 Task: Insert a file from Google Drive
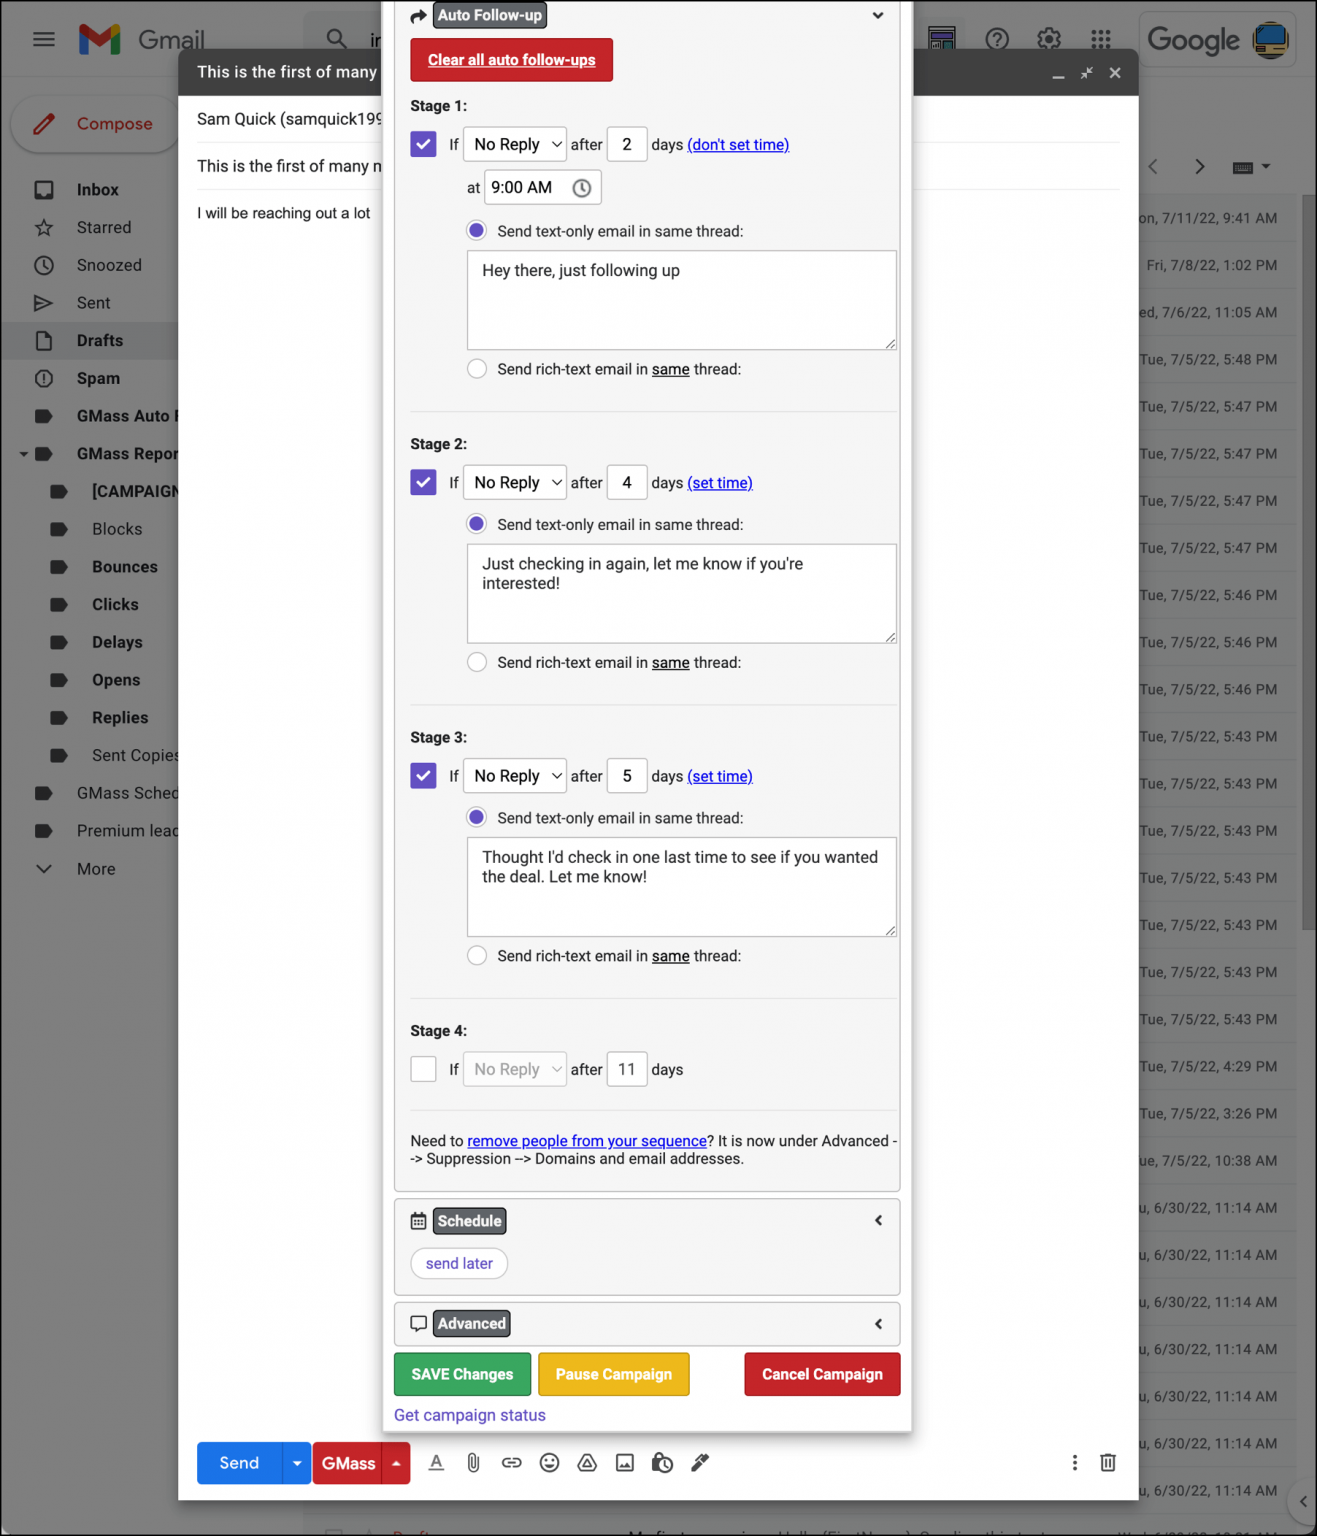pyautogui.click(x=587, y=1462)
